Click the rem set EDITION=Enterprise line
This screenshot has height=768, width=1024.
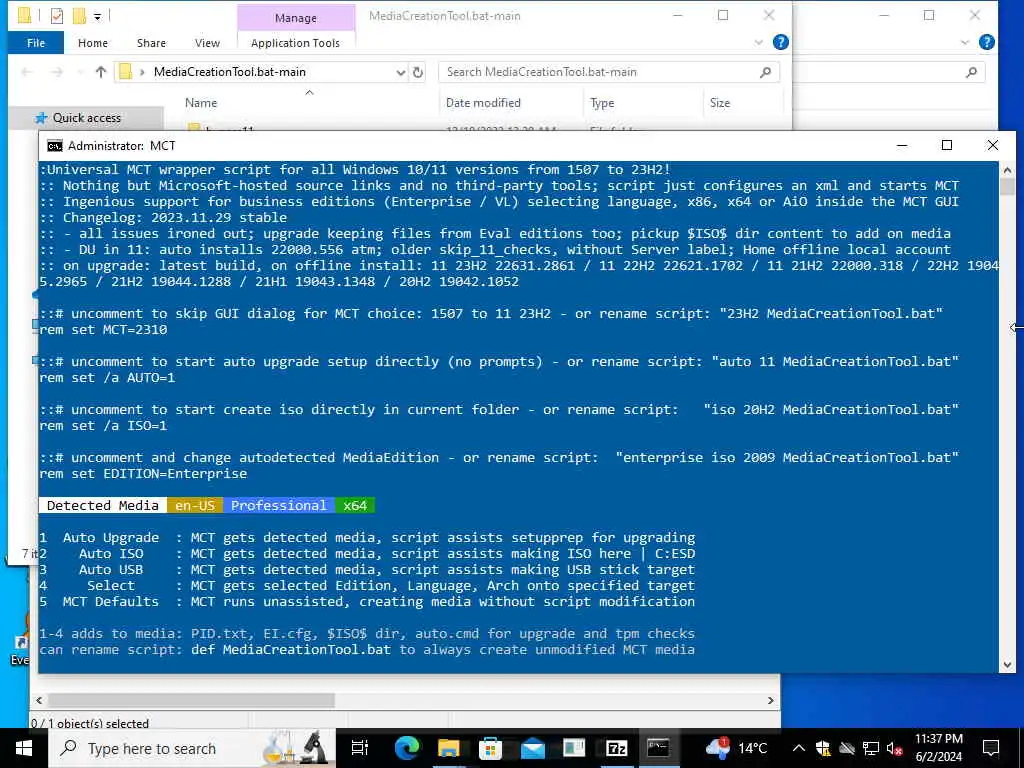143,473
